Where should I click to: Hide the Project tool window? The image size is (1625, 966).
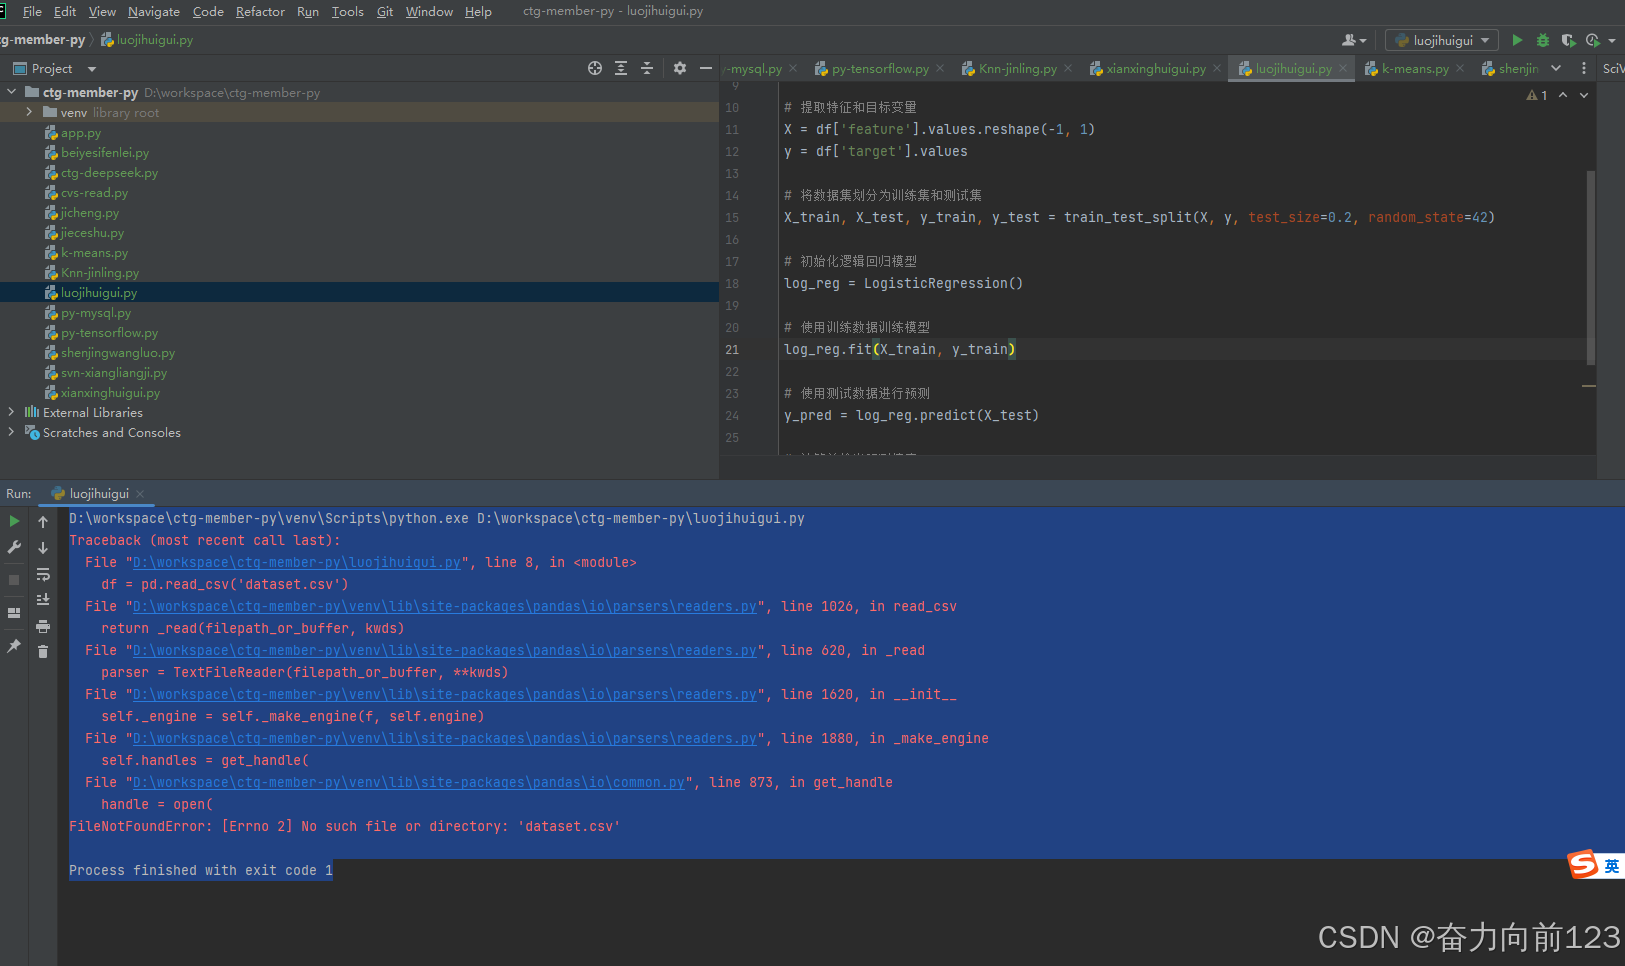point(706,68)
